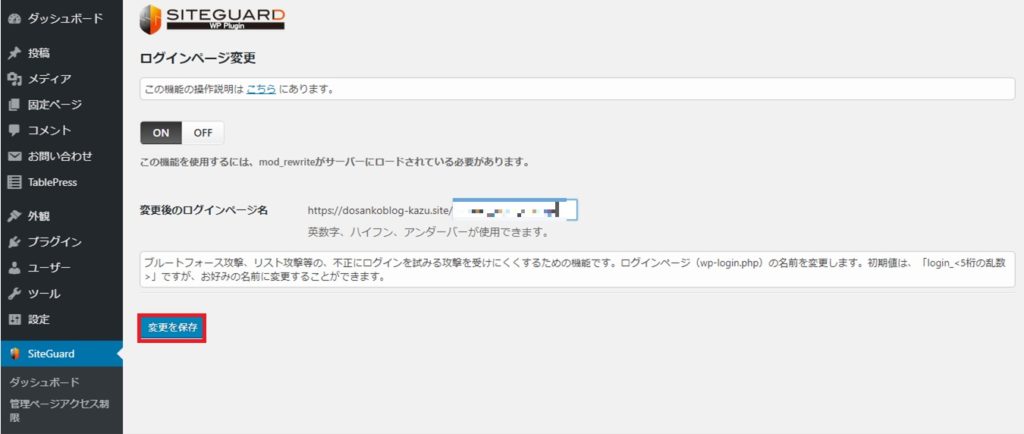
Task: Click the https://dosankoblog-kazu.site/ URL prefix text
Action: coord(379,211)
